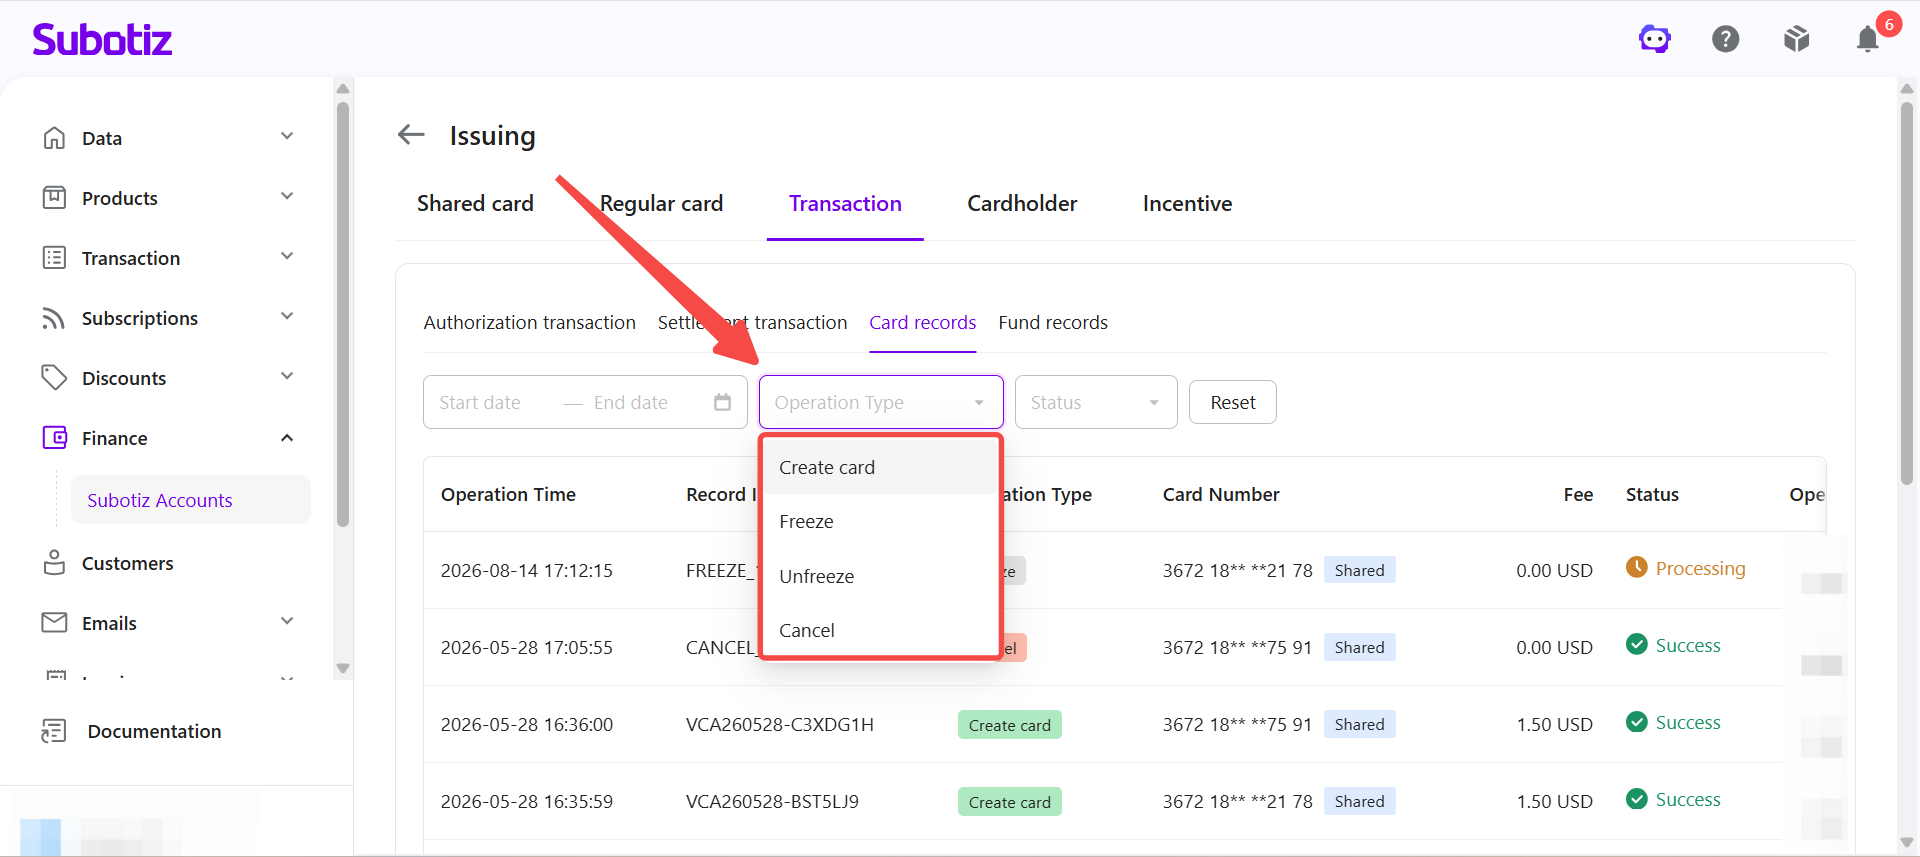Image resolution: width=1920 pixels, height=857 pixels.
Task: Select the Transaction top tab
Action: click(x=845, y=204)
